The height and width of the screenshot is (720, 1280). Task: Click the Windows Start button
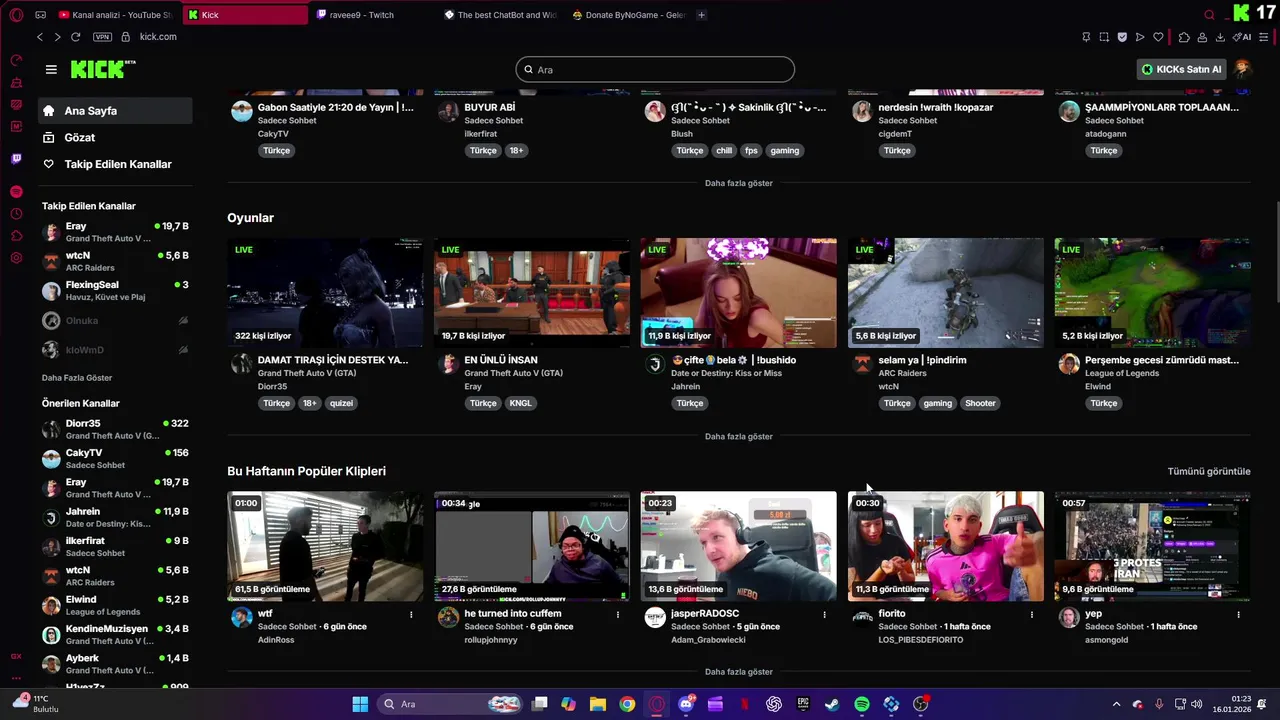pos(360,704)
